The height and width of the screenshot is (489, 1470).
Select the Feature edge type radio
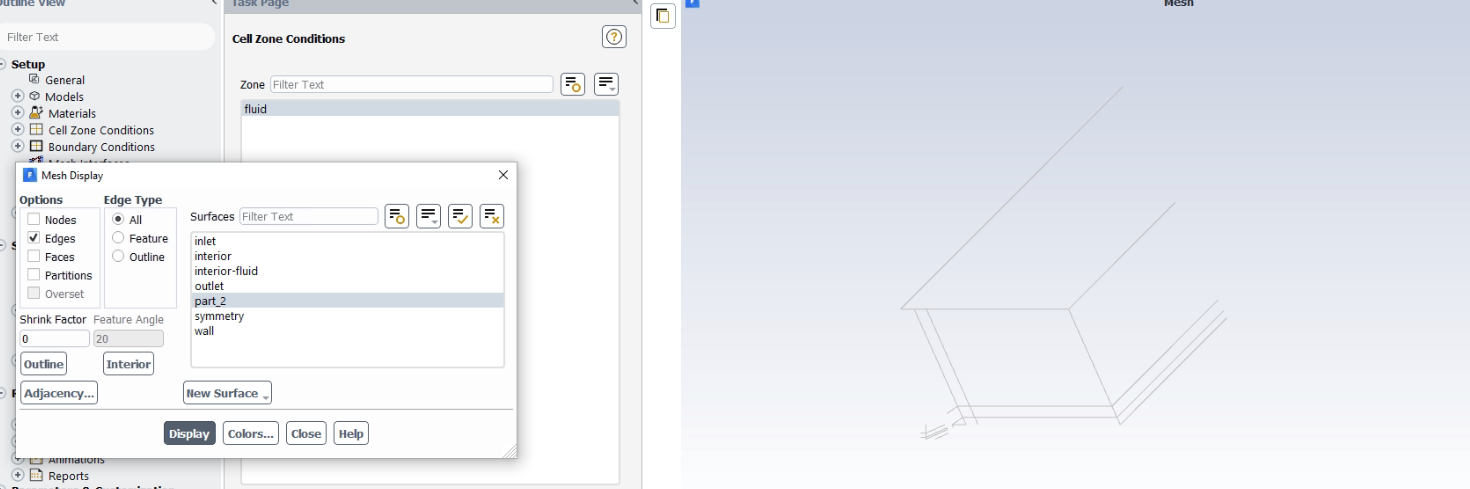point(118,238)
